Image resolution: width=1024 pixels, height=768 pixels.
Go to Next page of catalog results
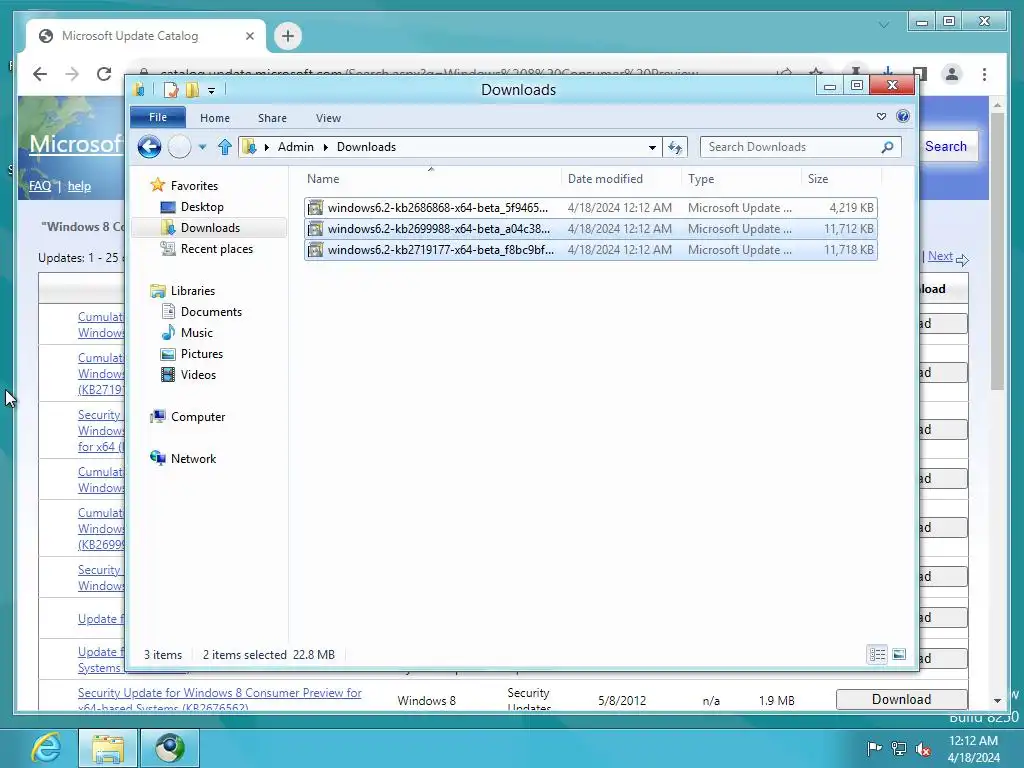(940, 256)
